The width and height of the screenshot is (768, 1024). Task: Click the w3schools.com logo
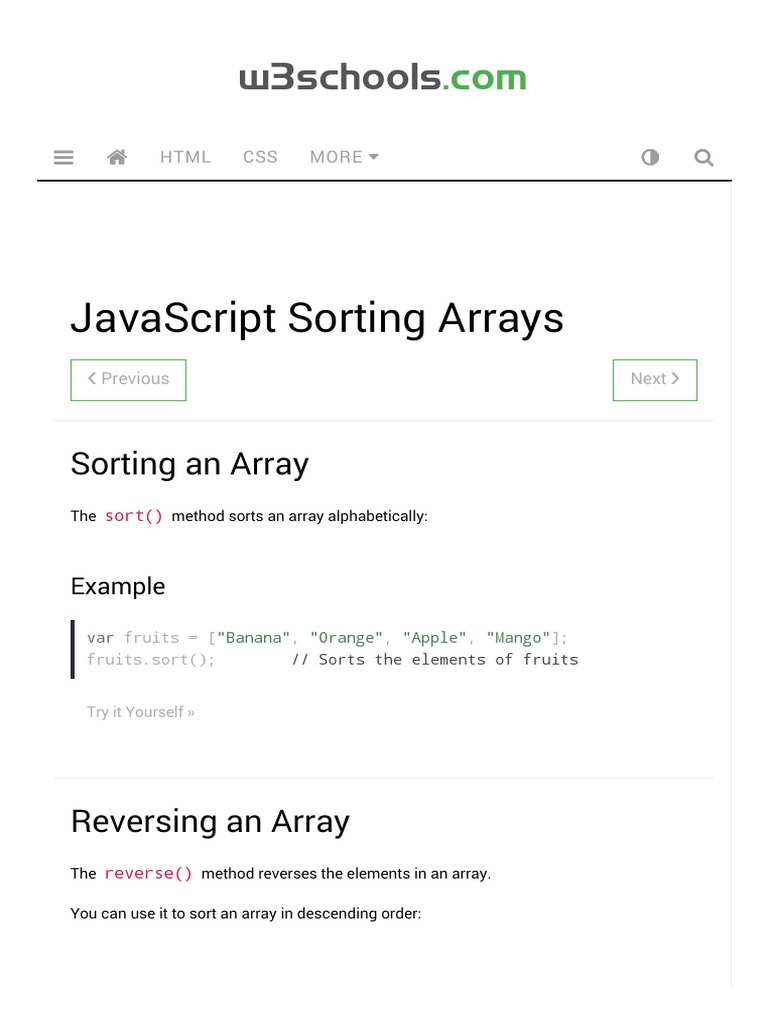coord(383,78)
